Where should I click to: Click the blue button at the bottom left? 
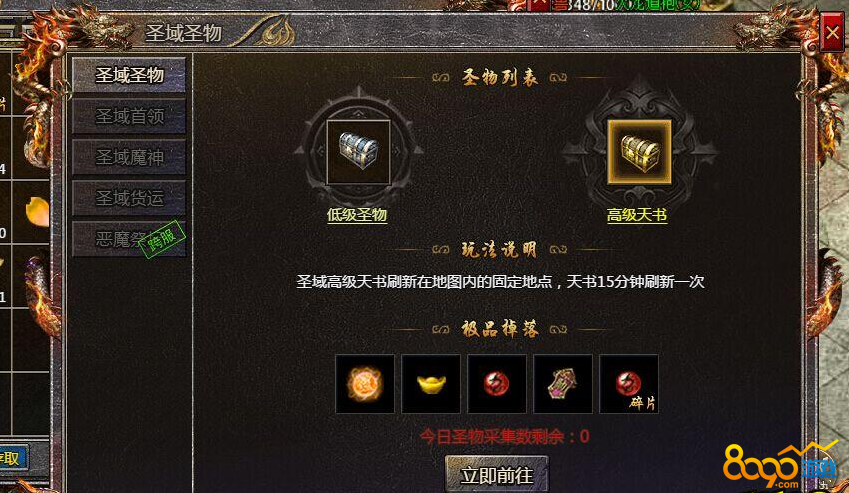(13, 459)
